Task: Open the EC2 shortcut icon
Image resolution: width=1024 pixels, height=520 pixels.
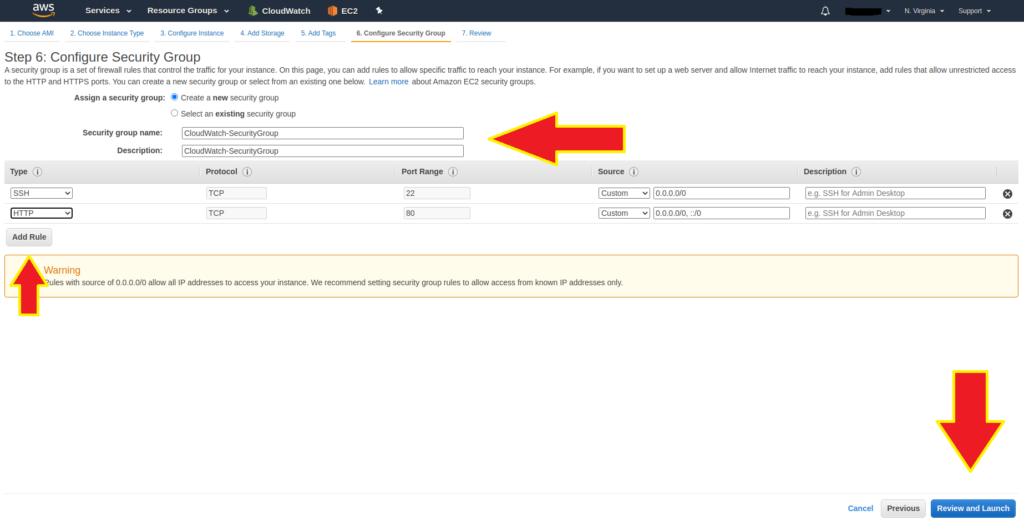Action: [332, 11]
